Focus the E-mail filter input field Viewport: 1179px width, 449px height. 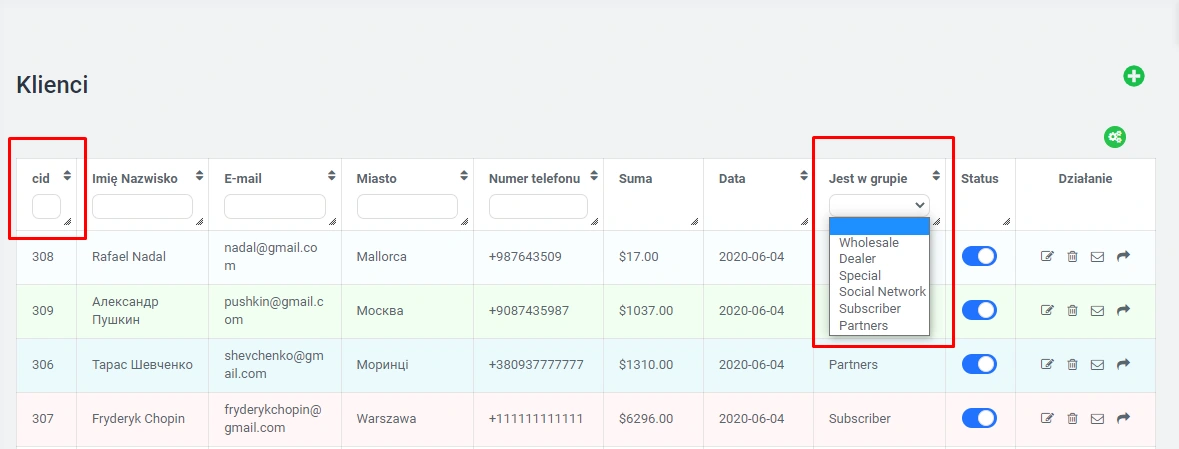click(x=274, y=206)
